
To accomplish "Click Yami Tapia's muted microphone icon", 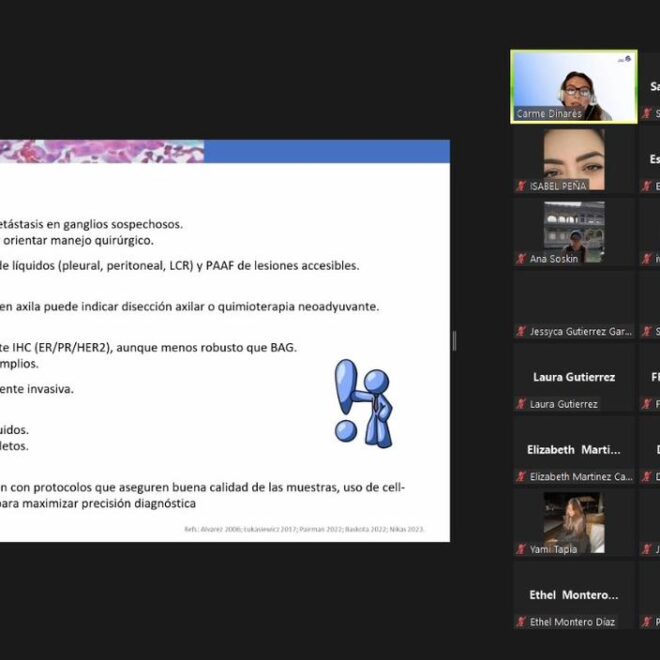I will click(521, 549).
